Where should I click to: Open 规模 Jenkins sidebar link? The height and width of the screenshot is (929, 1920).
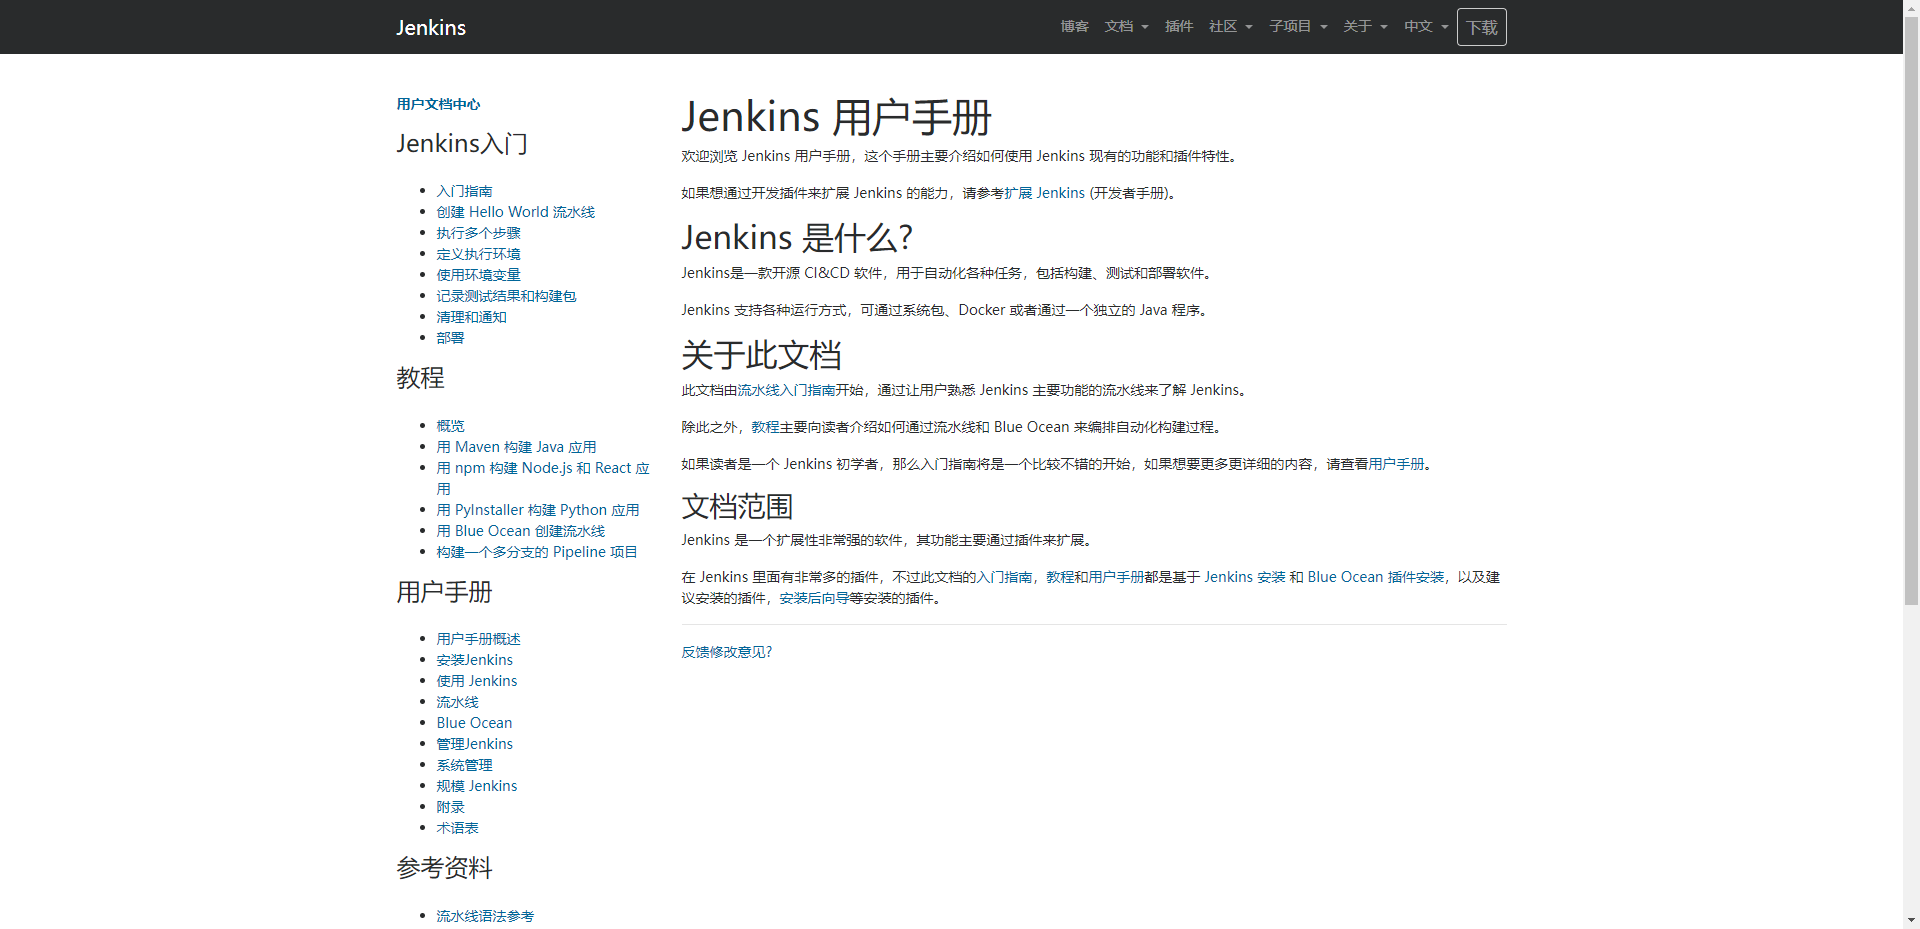click(476, 786)
